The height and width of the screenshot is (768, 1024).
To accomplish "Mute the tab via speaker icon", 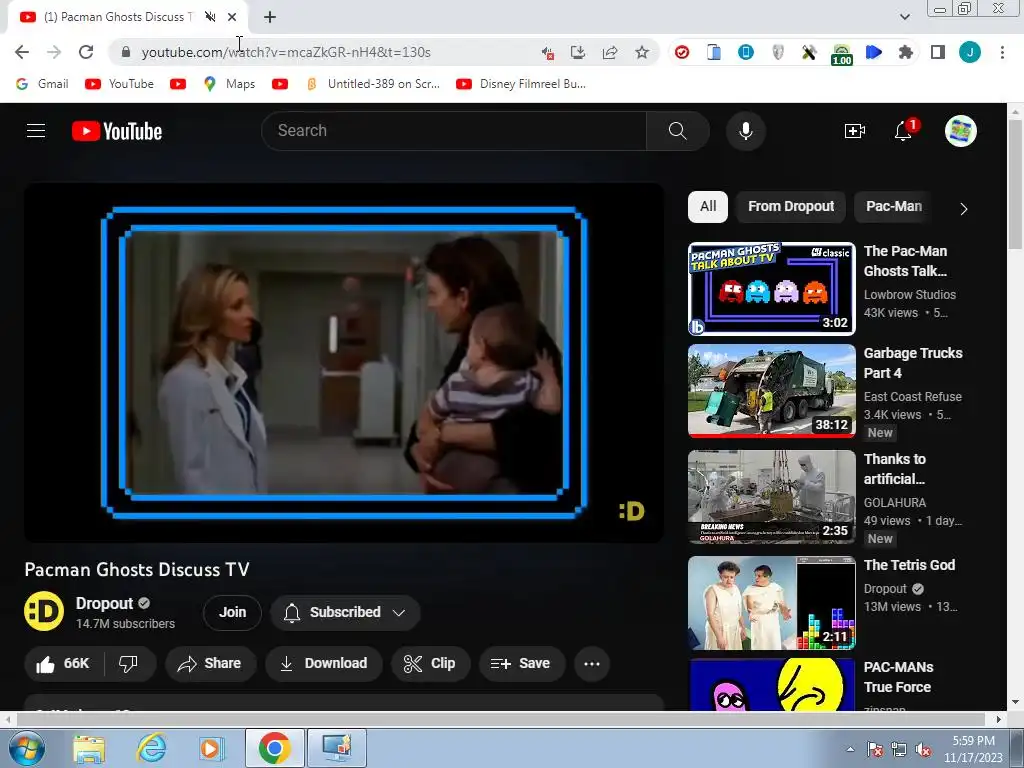I will click(x=210, y=17).
